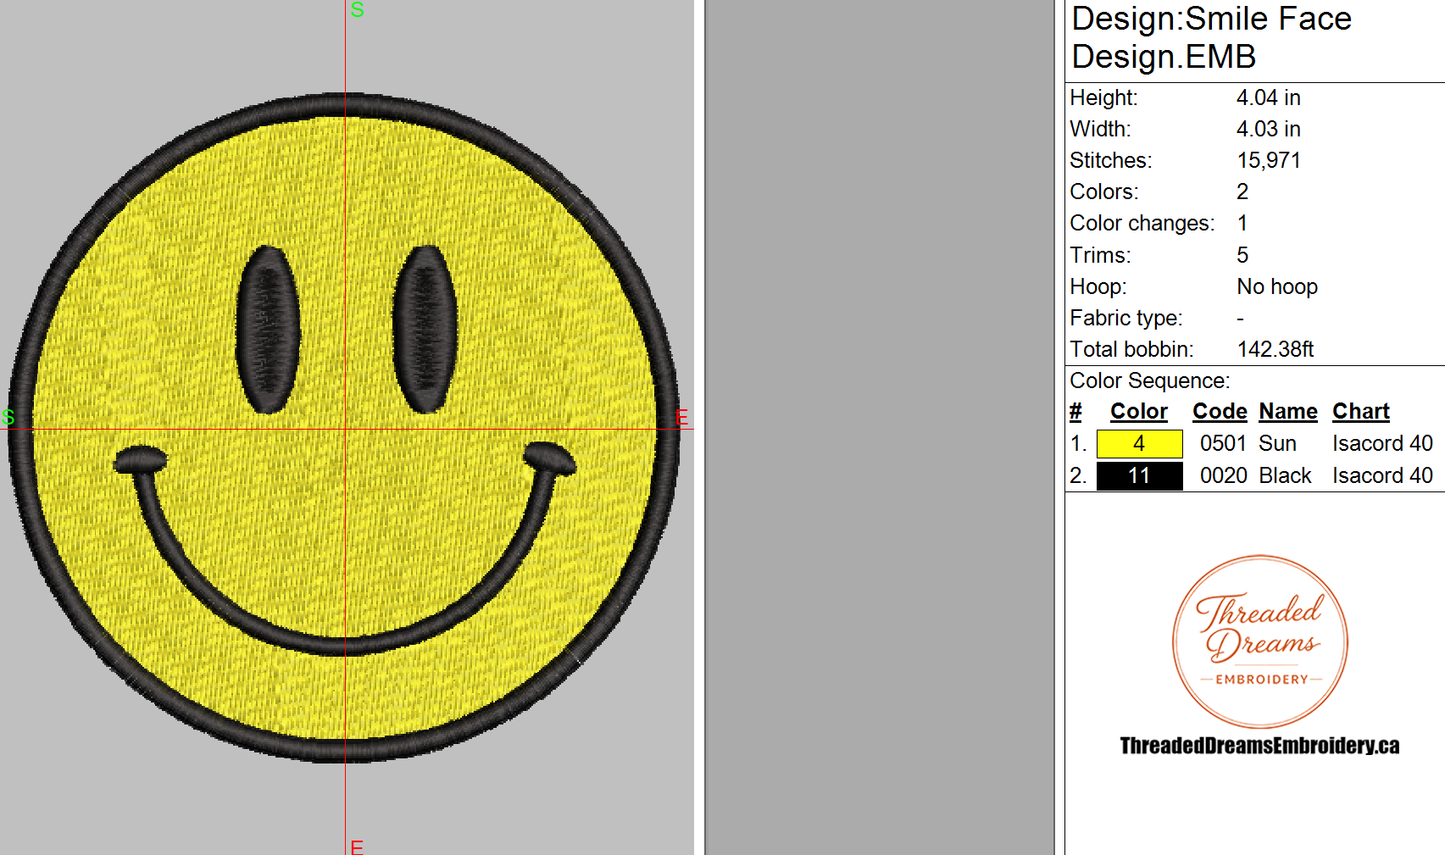Click the green S start marker at top

pyautogui.click(x=357, y=10)
